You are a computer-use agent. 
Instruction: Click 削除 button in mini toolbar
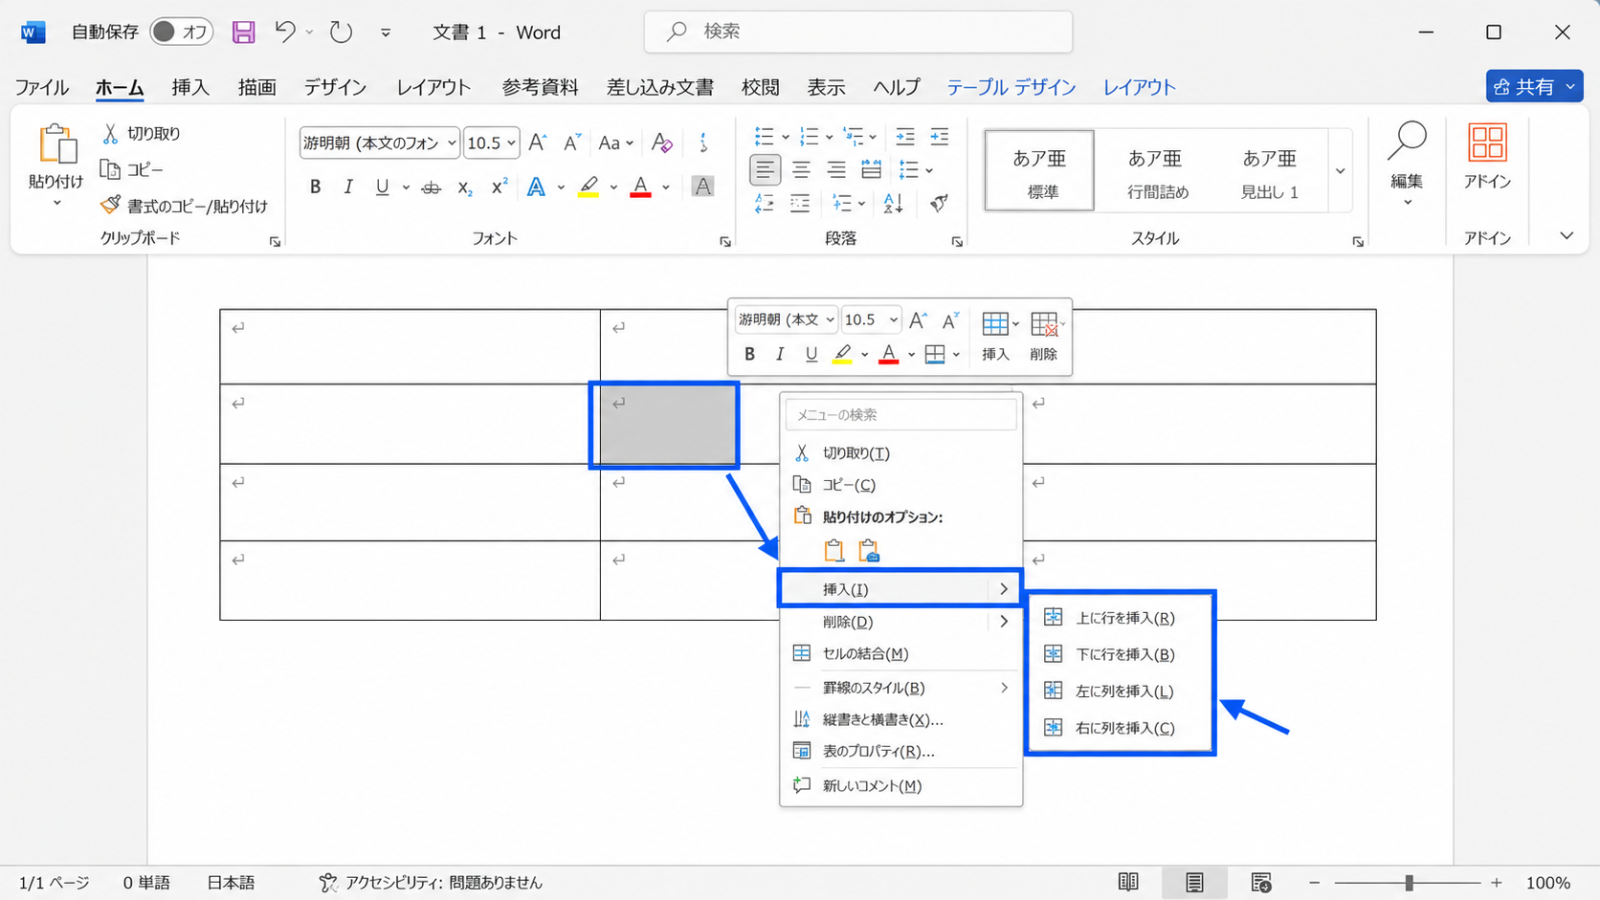1045,336
